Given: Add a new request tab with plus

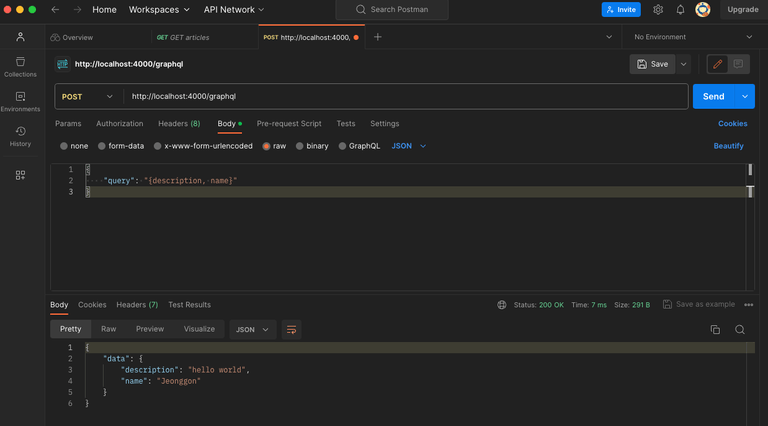Looking at the screenshot, I should (378, 37).
